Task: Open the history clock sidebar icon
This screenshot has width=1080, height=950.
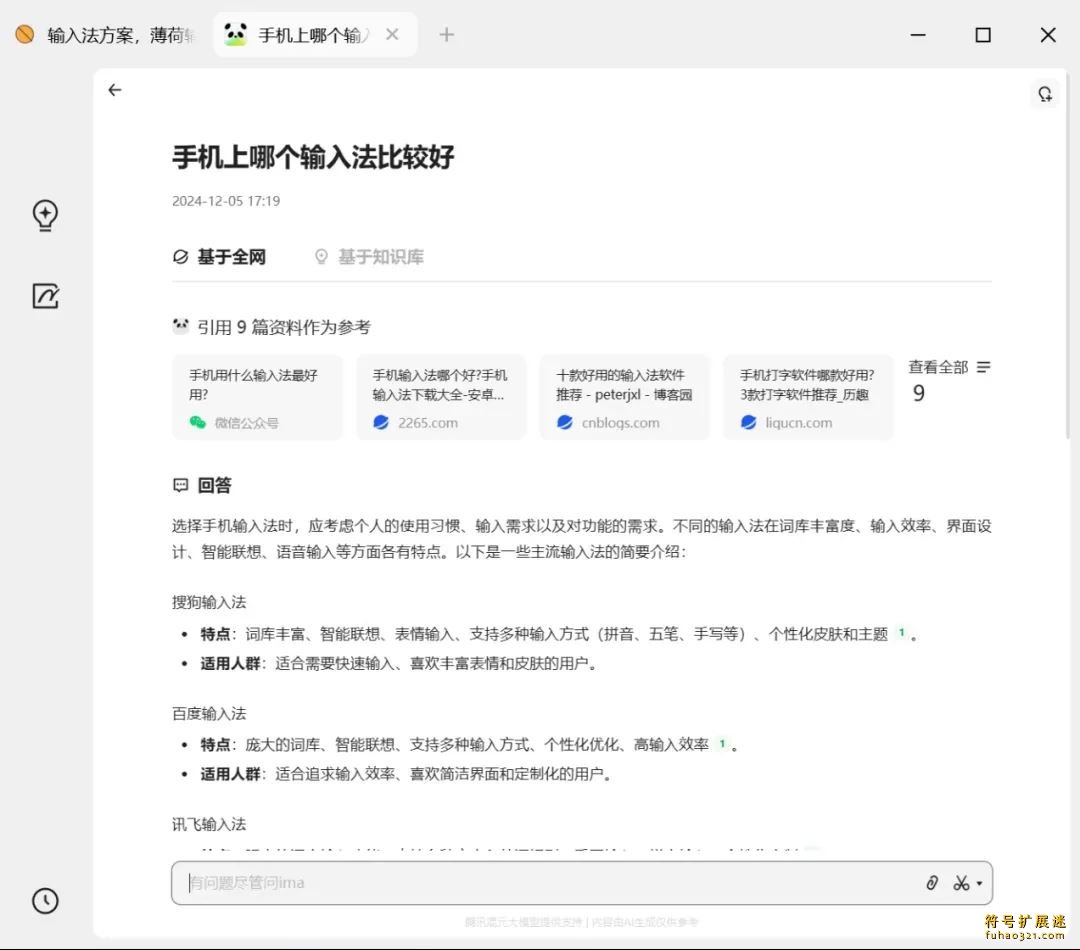Action: click(45, 900)
